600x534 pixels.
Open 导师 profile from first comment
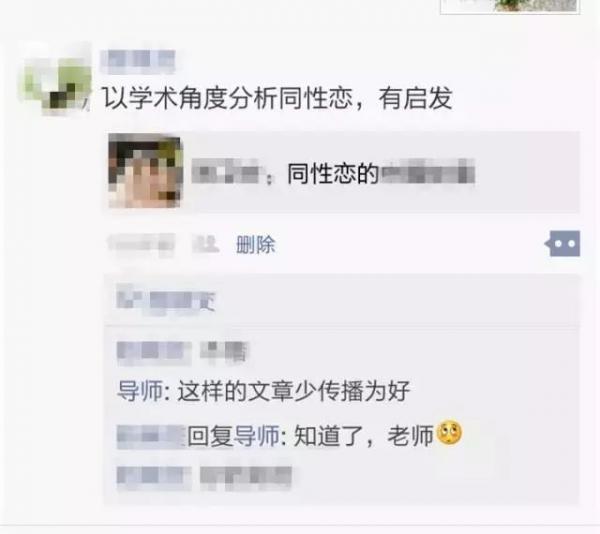tap(140, 391)
